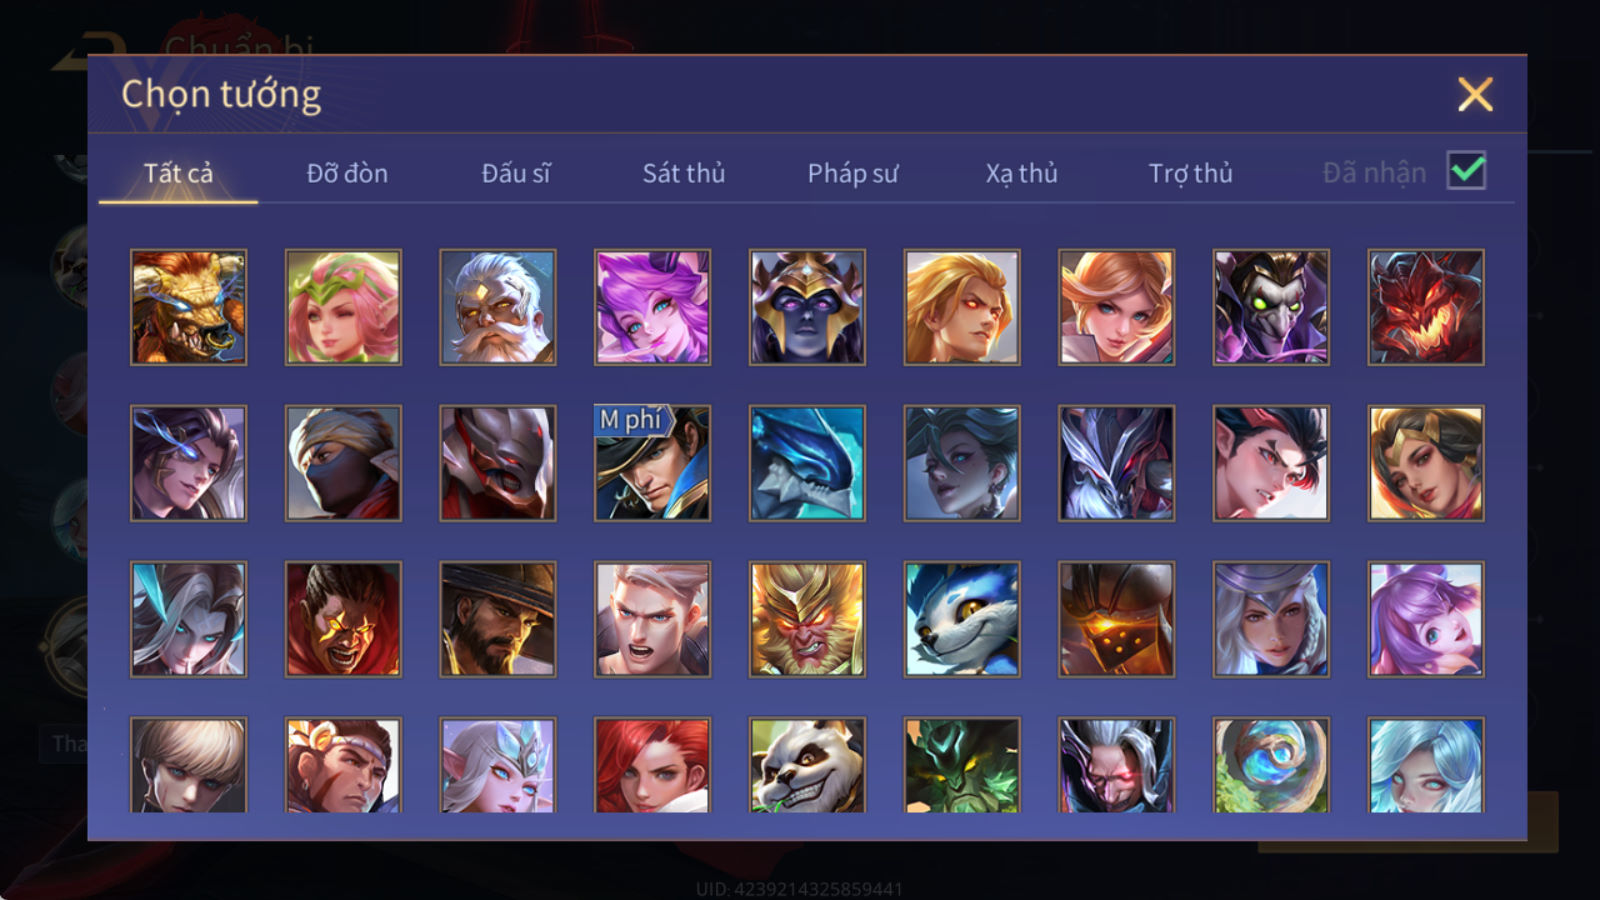Select the red demon hero portrait
Image resolution: width=1600 pixels, height=900 pixels.
point(1426,307)
